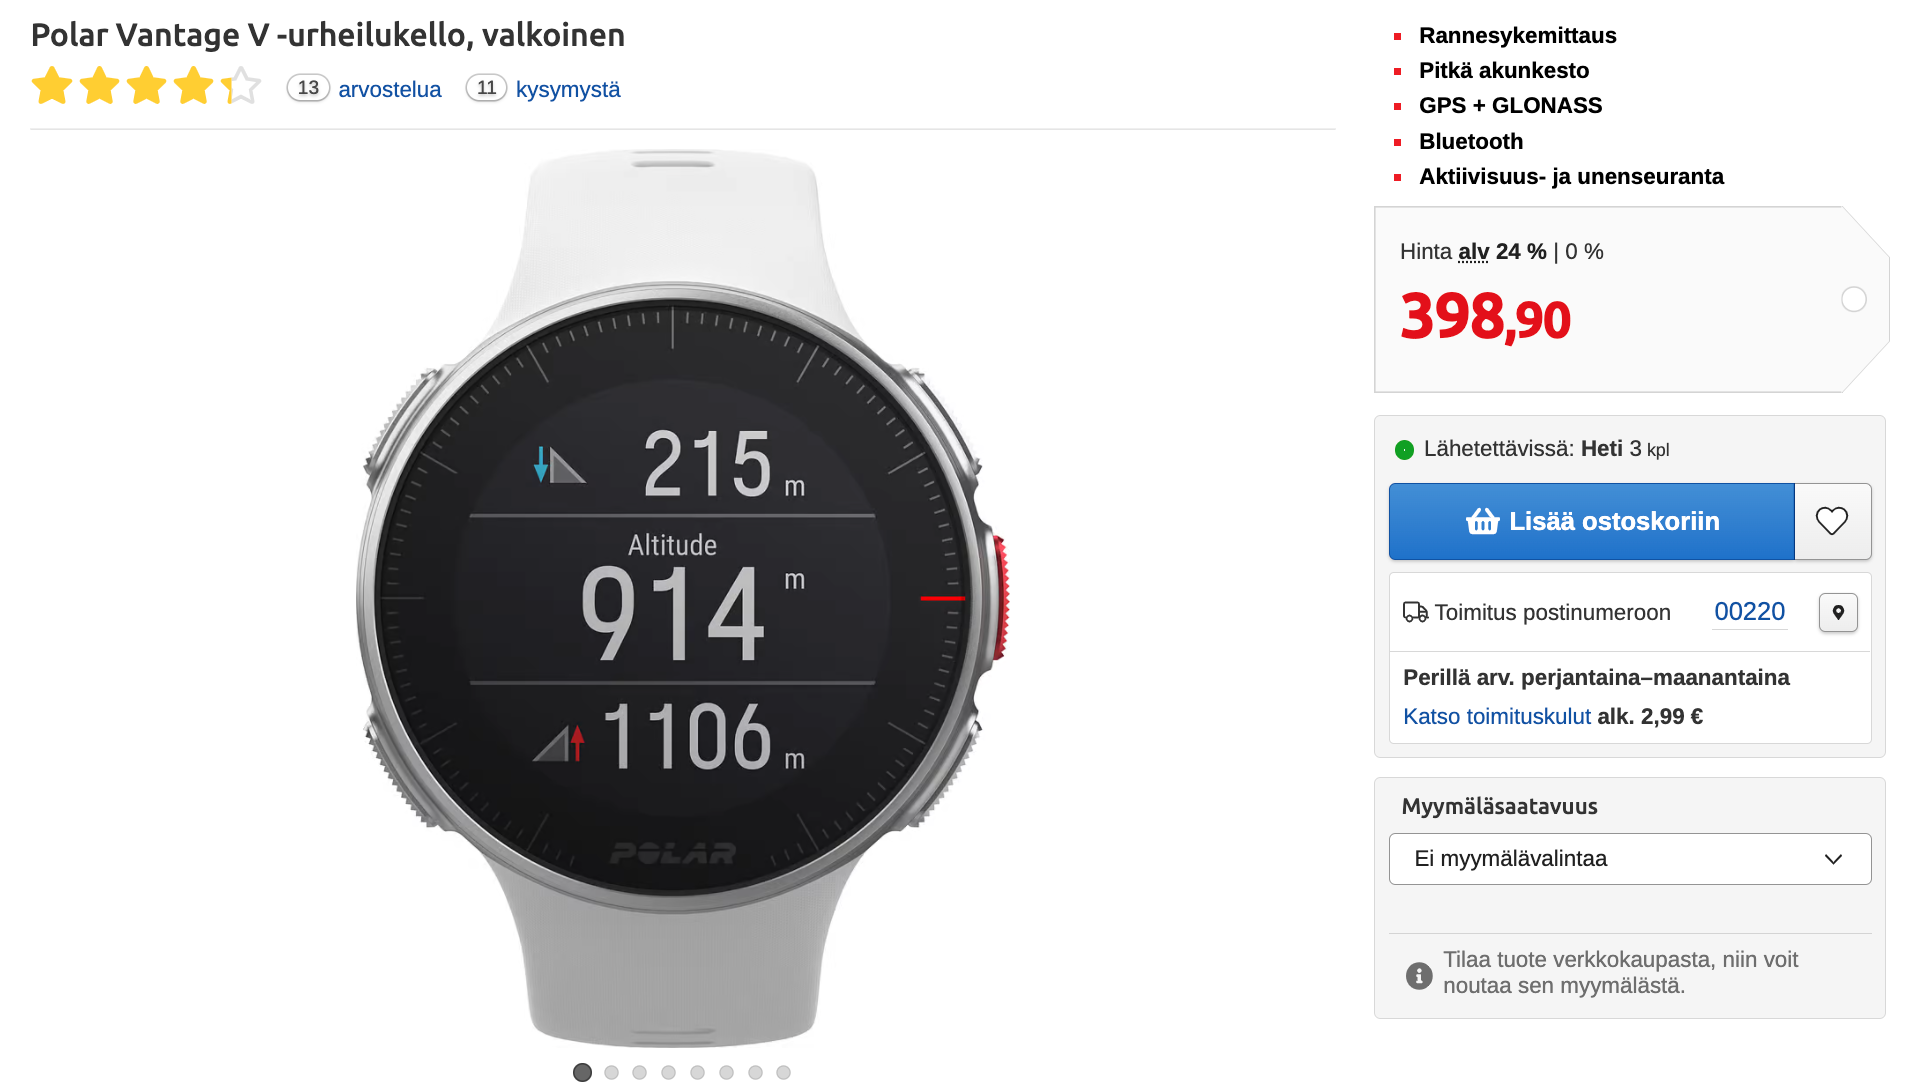Click the delivery truck icon
Screen dimensions: 1908x1085
(x=1415, y=612)
